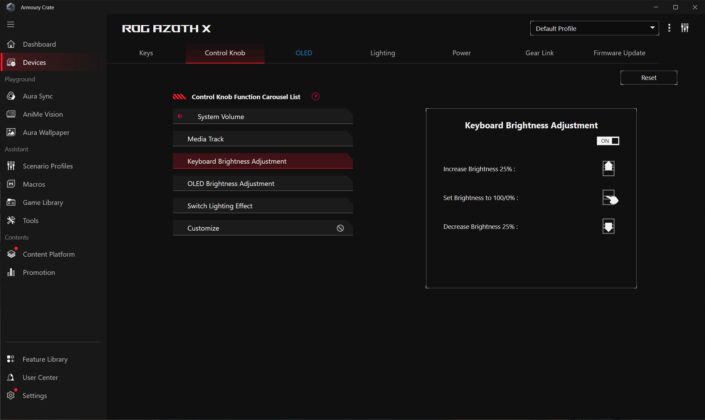
Task: Click the ROG AZOTH X title
Action: point(166,28)
